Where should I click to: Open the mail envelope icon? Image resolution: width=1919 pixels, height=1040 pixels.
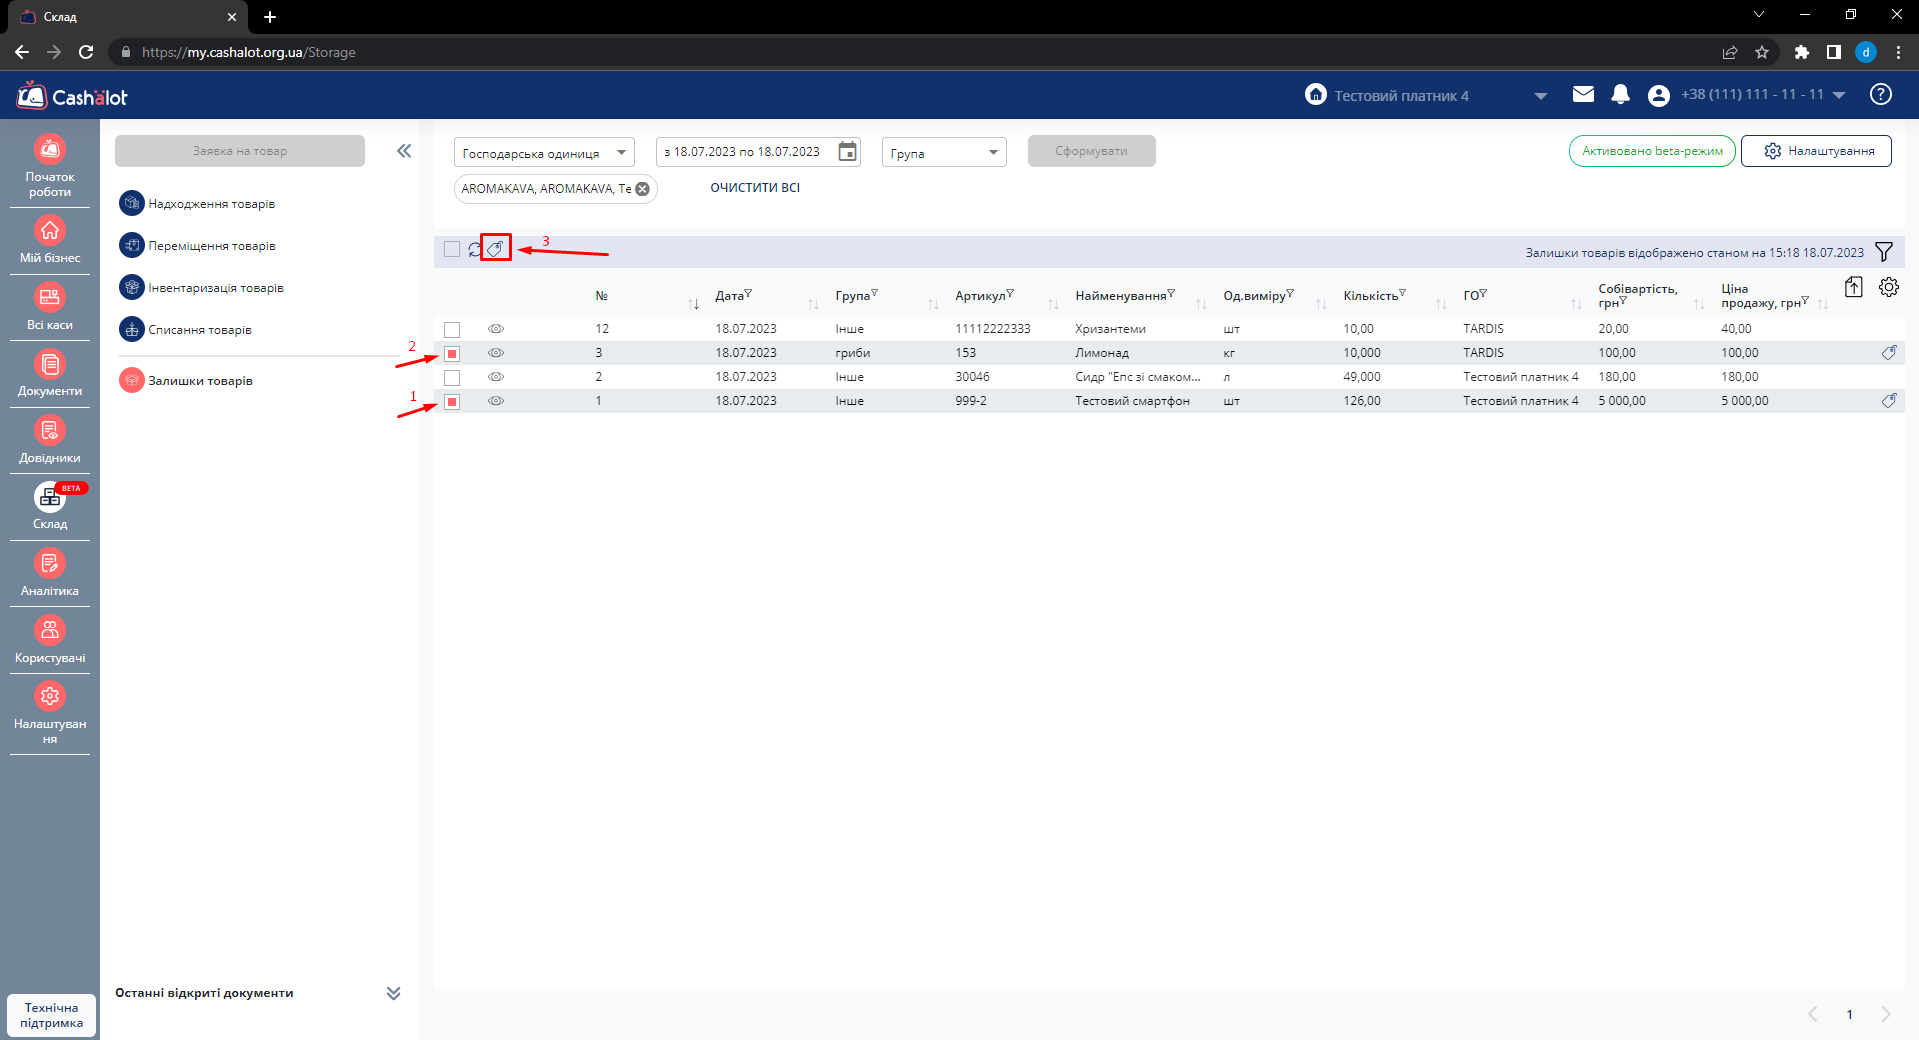pyautogui.click(x=1583, y=95)
